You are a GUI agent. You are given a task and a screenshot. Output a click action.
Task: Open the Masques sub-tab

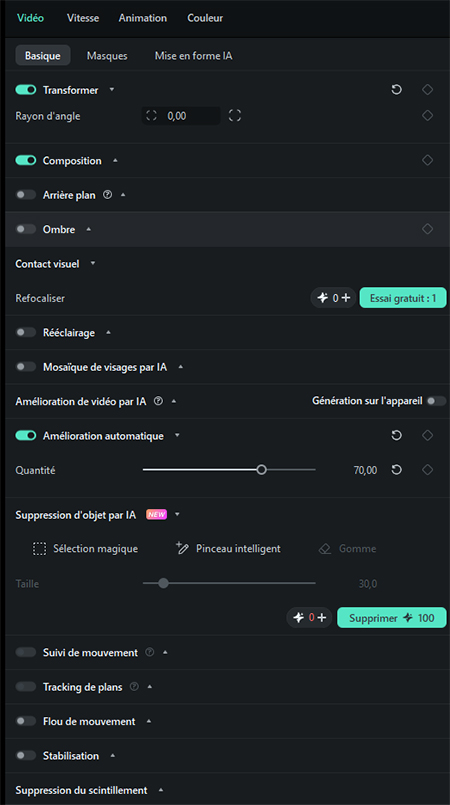tap(107, 55)
